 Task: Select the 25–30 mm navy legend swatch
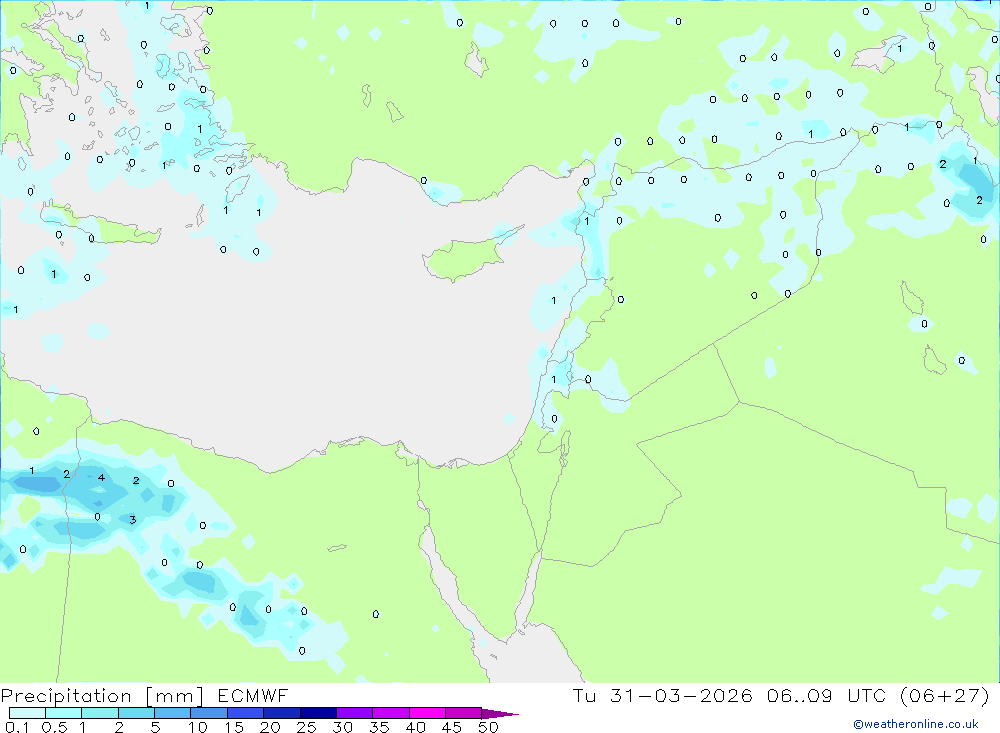[318, 713]
